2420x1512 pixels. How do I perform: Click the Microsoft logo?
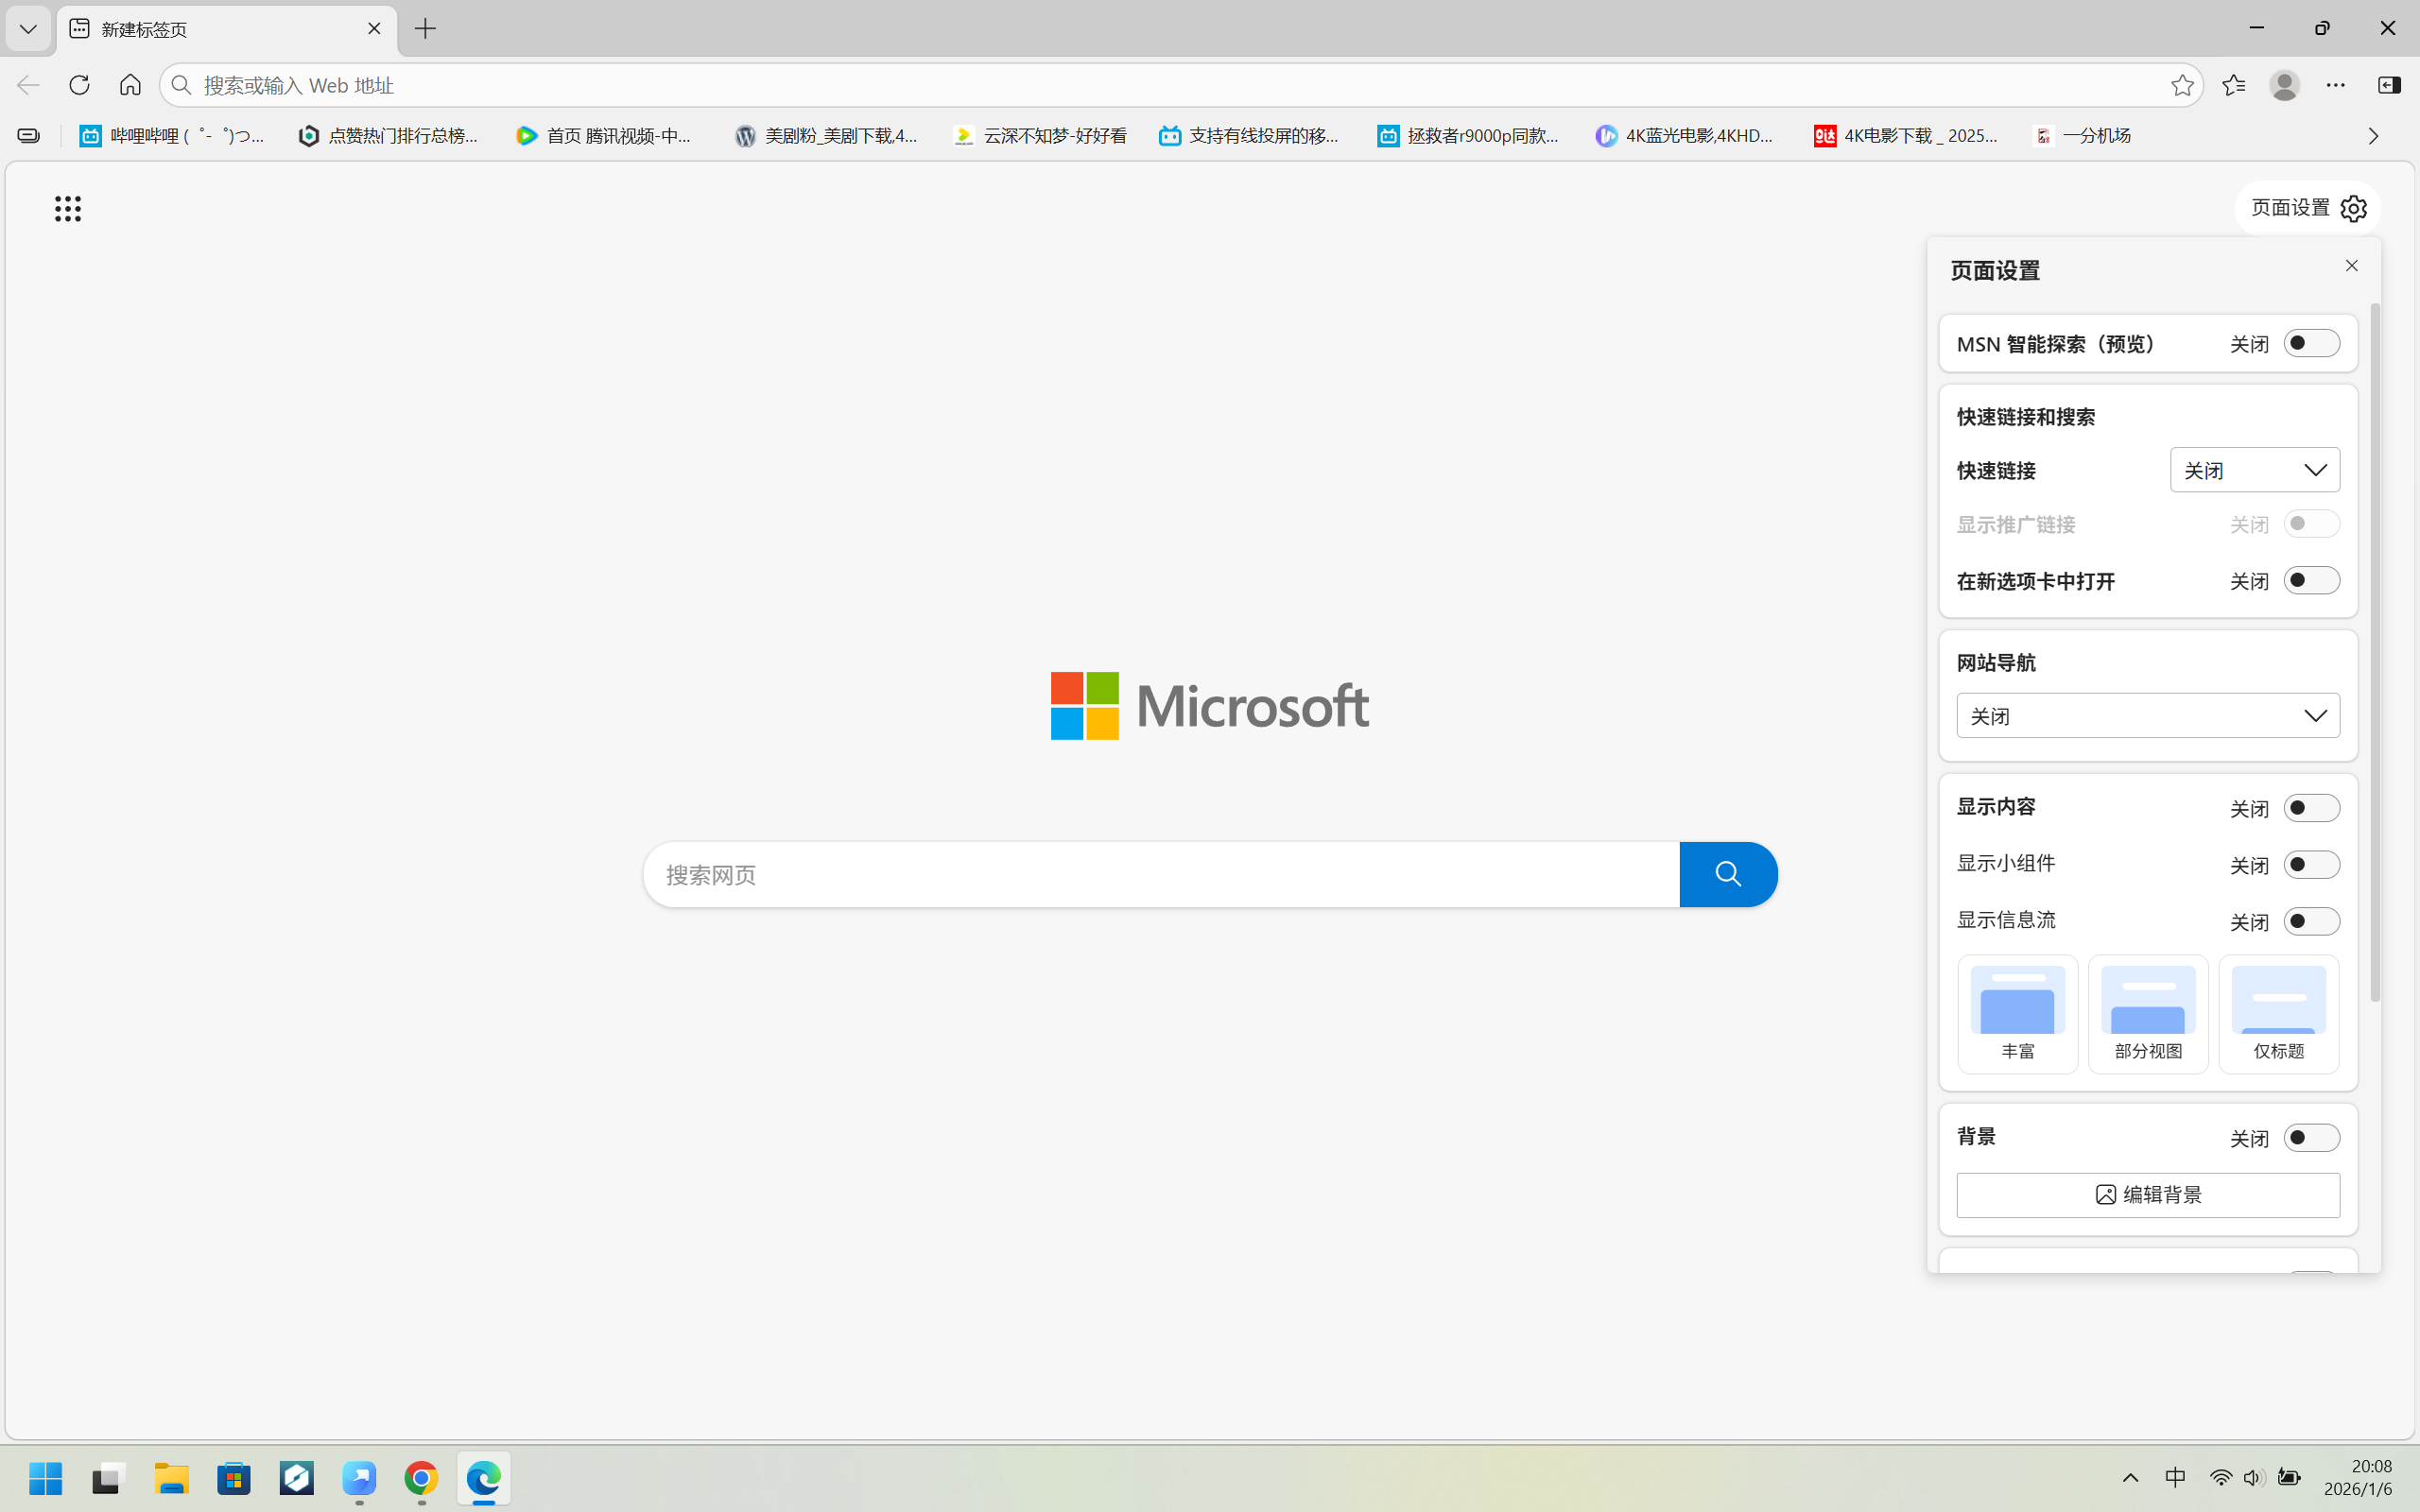tap(1209, 706)
